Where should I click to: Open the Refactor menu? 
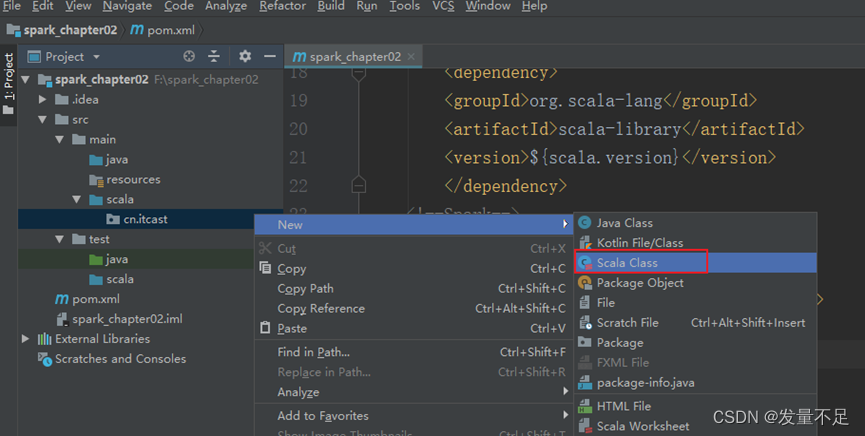click(x=282, y=6)
